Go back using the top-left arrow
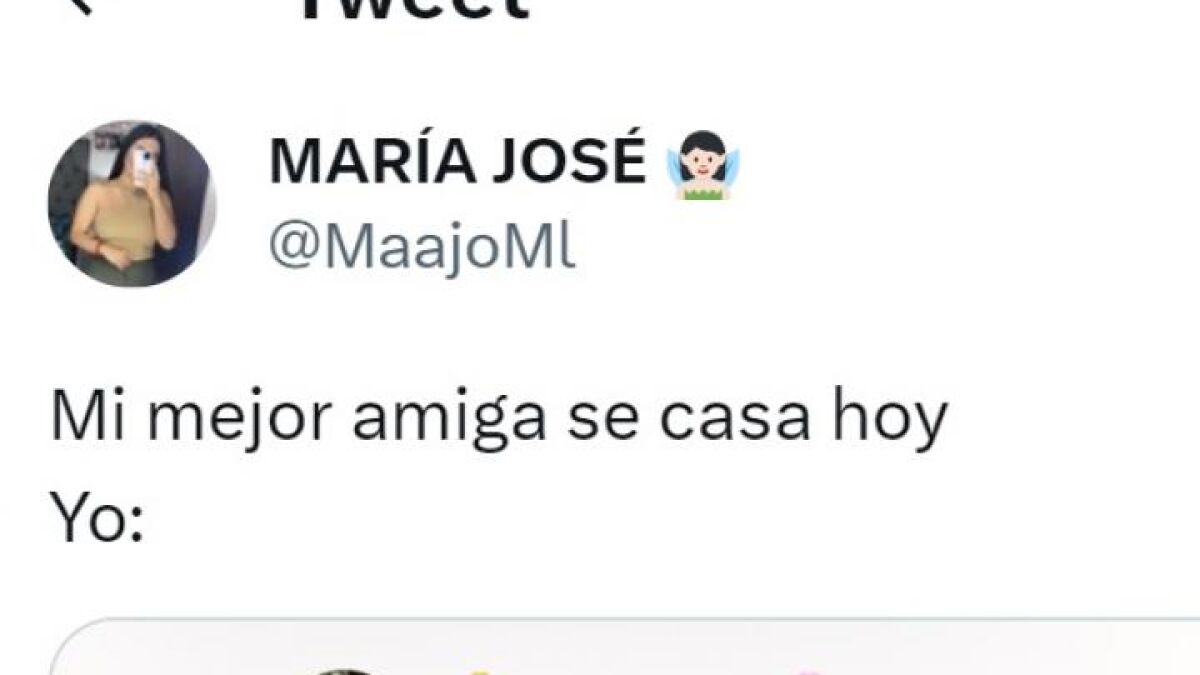Screen dimensions: 1200x675 coord(77,5)
